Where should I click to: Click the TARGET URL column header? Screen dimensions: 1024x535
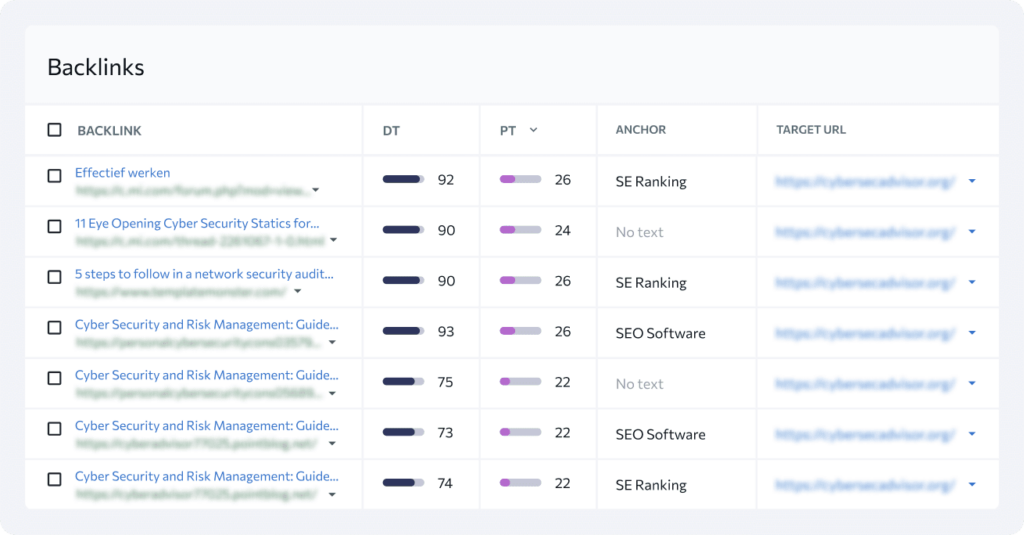click(811, 130)
